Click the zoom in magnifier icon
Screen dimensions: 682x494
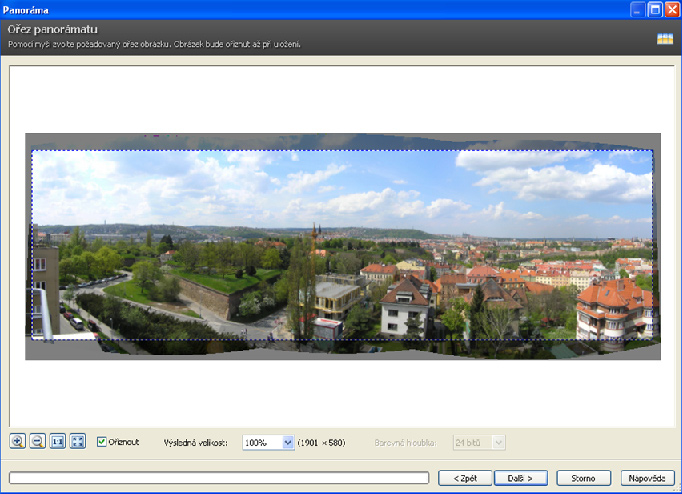tap(17, 441)
